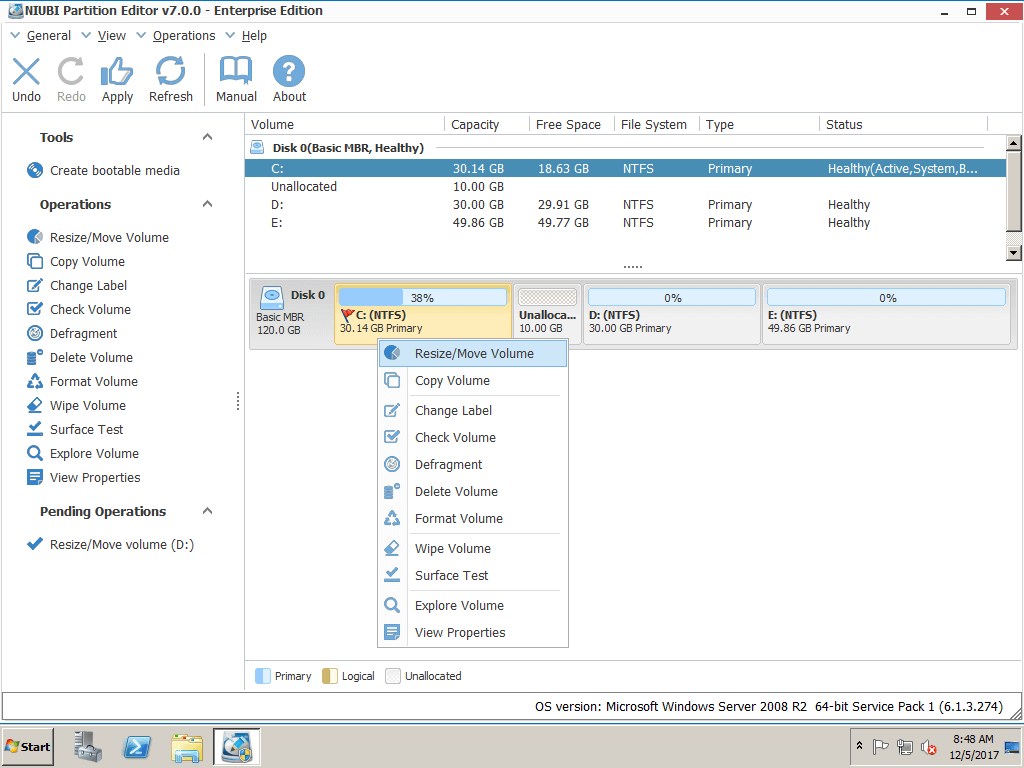The width and height of the screenshot is (1024, 768).
Task: Click Create bootable media disc icon
Action: (x=35, y=170)
